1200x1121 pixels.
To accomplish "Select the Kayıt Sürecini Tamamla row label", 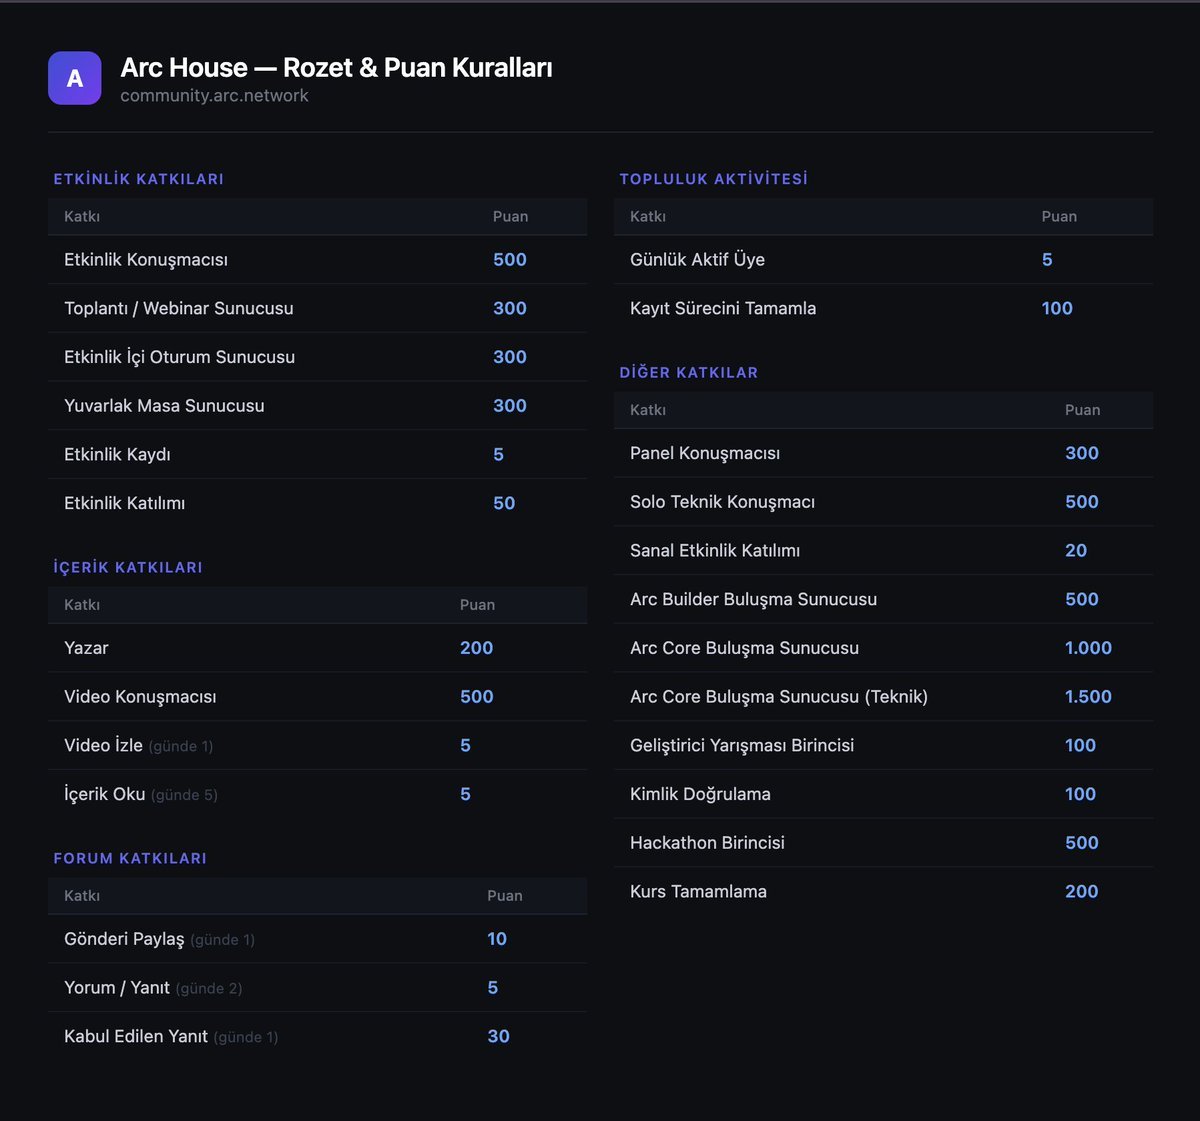I will click(x=723, y=308).
